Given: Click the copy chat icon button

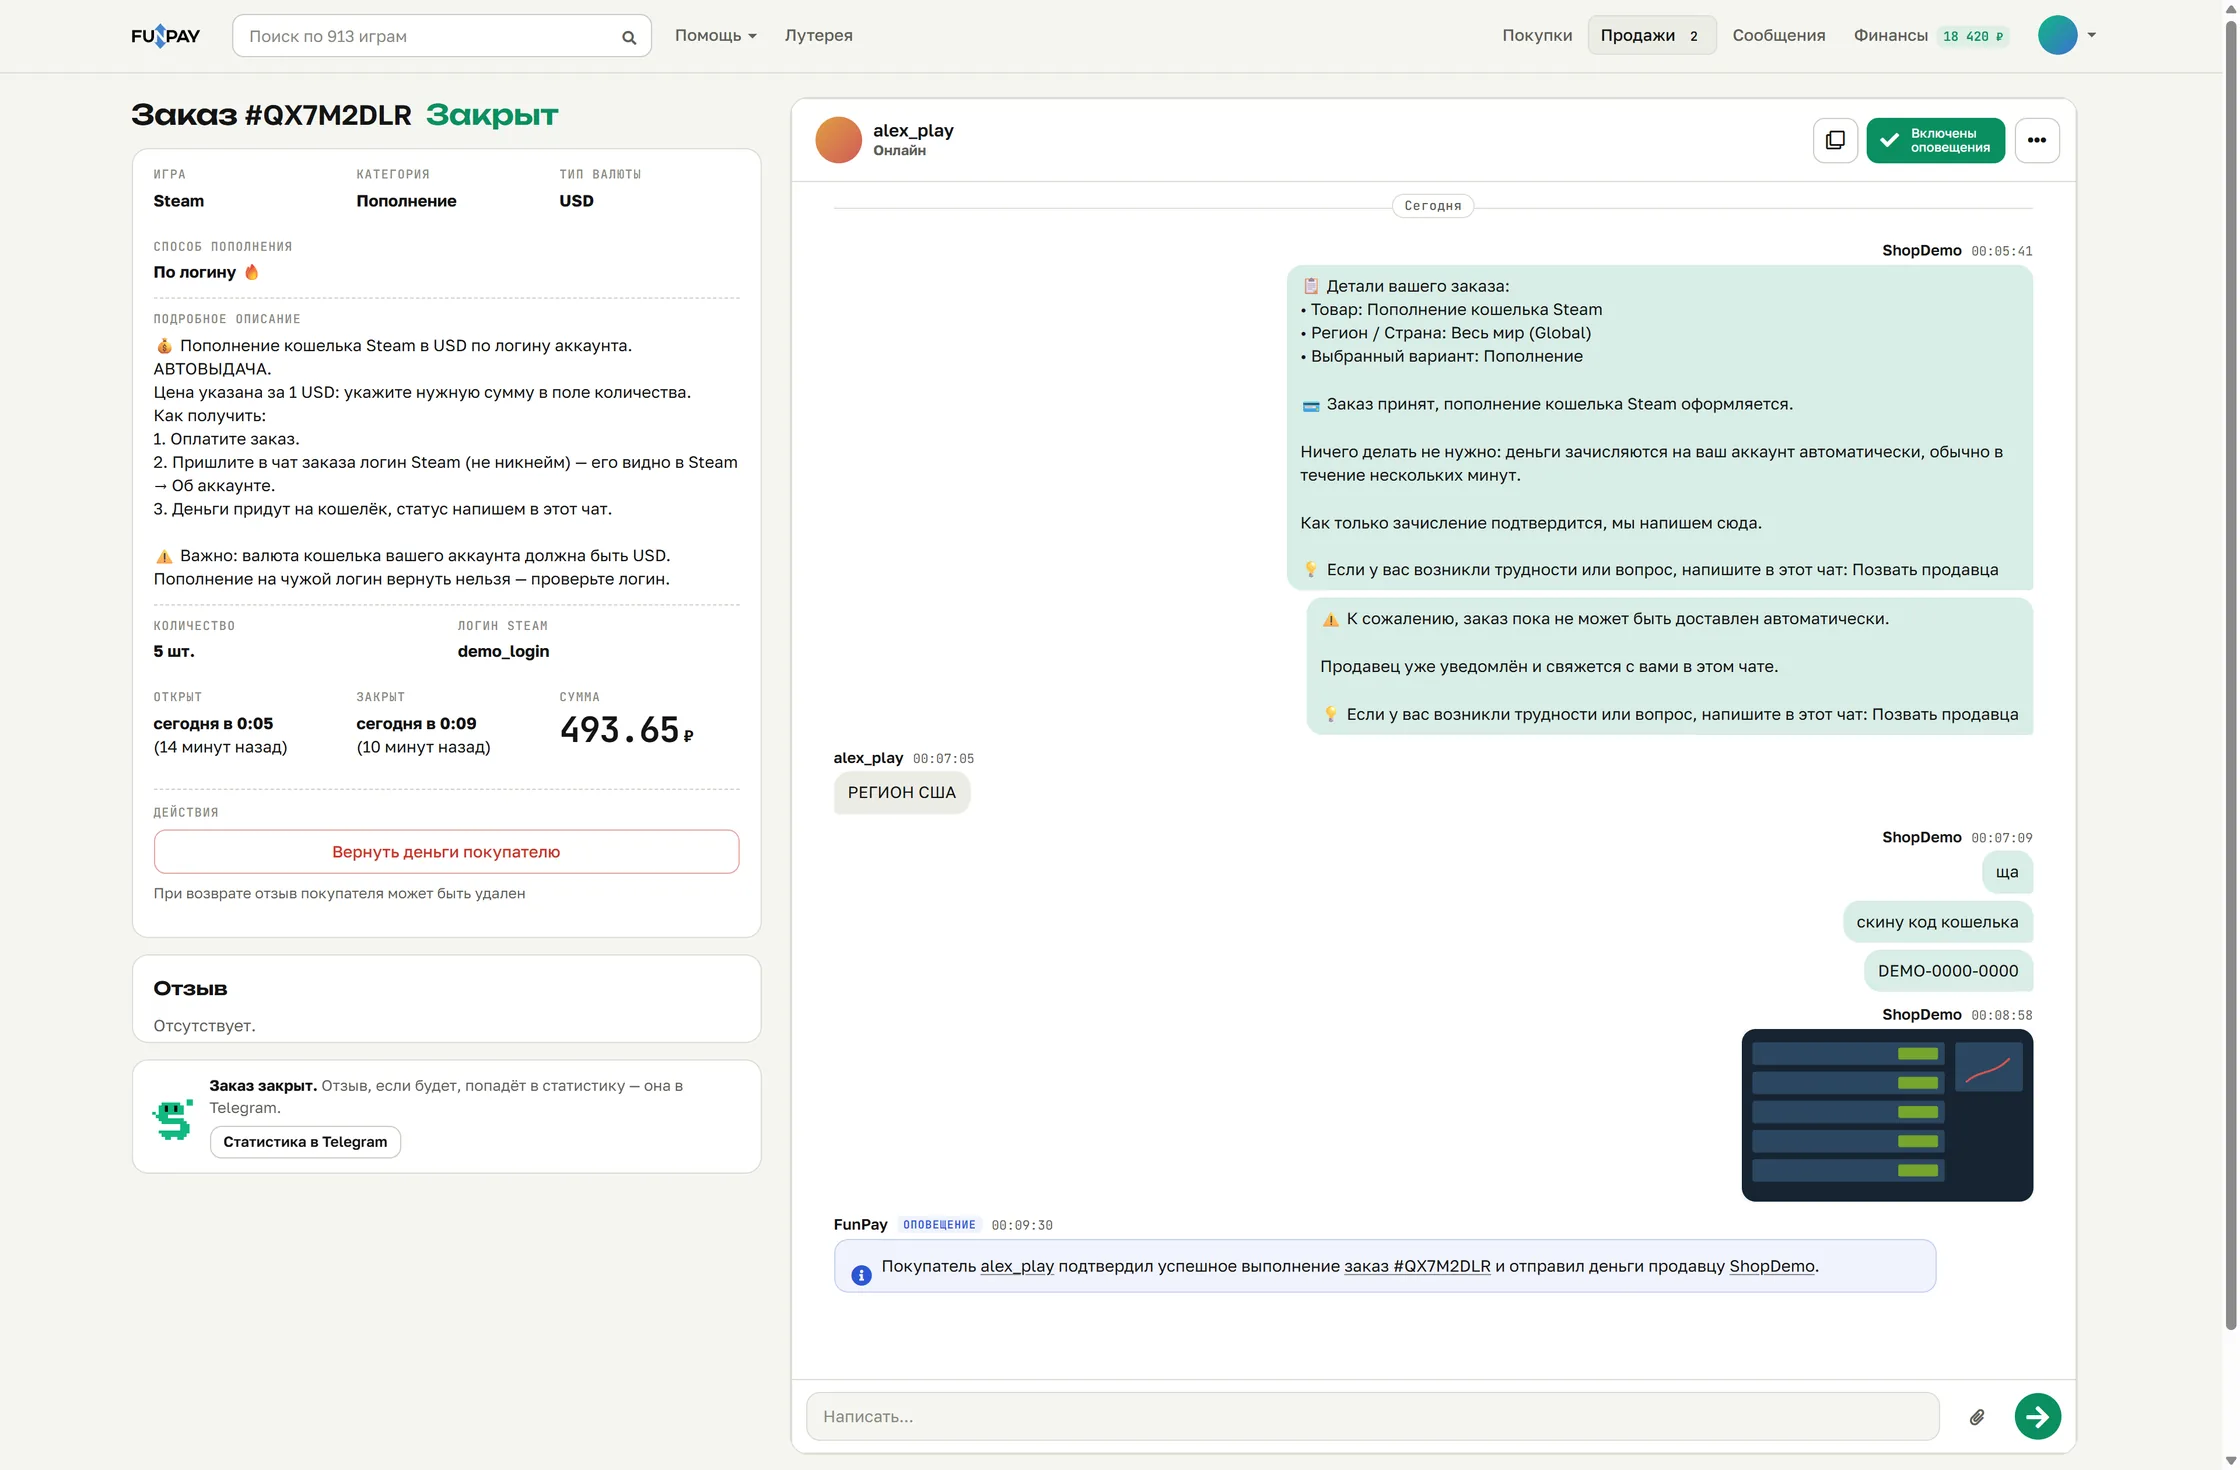Looking at the screenshot, I should point(1835,140).
